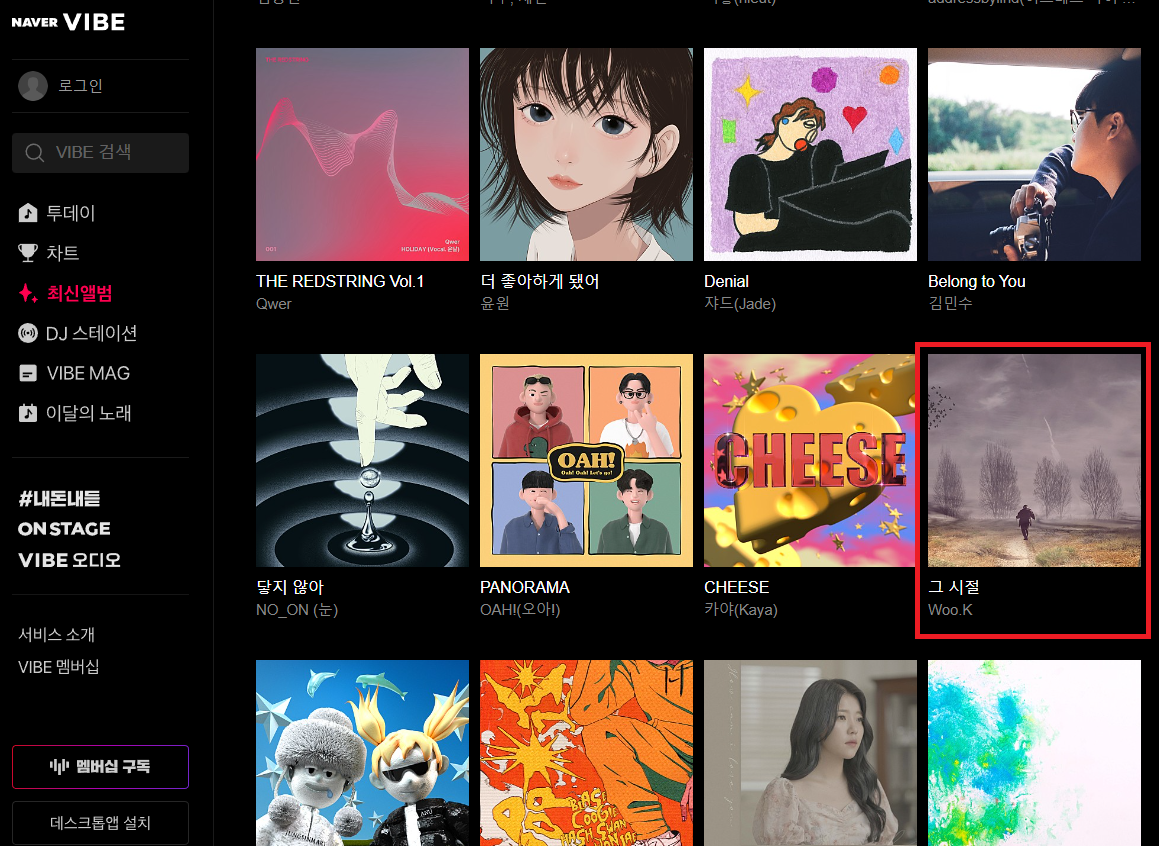Open the 차트 trophy icon
This screenshot has height=846, width=1159.
28,253
